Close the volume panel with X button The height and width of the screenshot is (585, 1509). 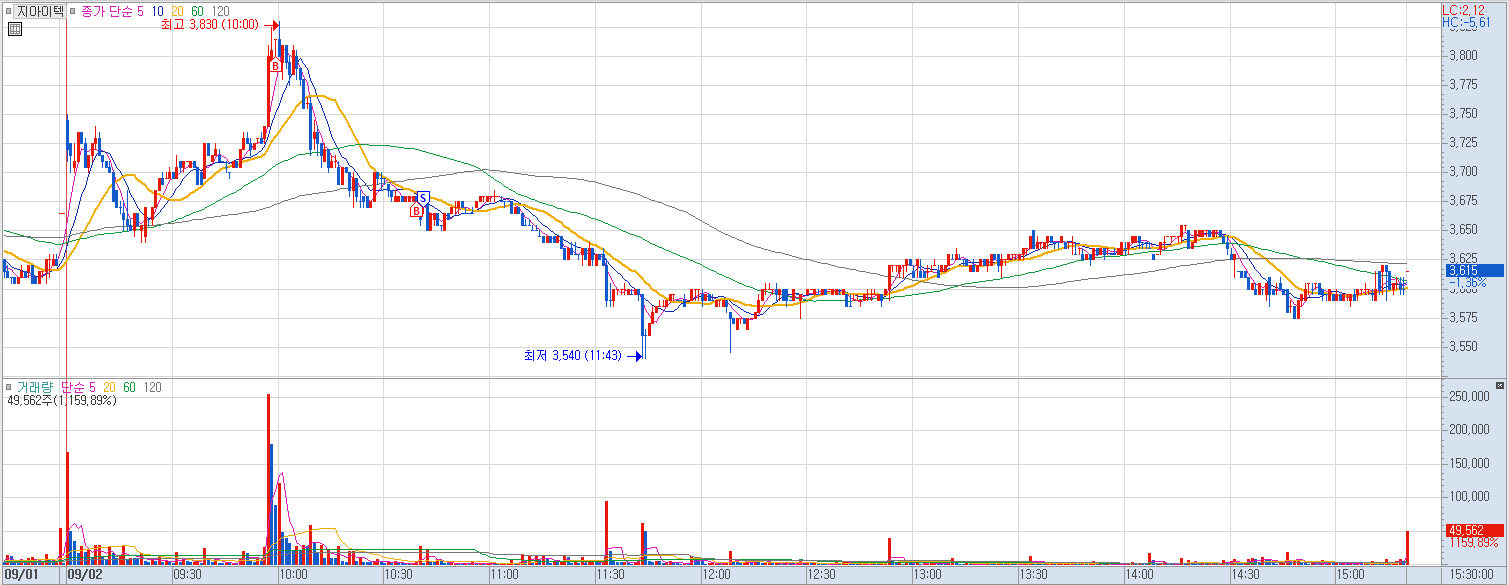coord(1498,385)
